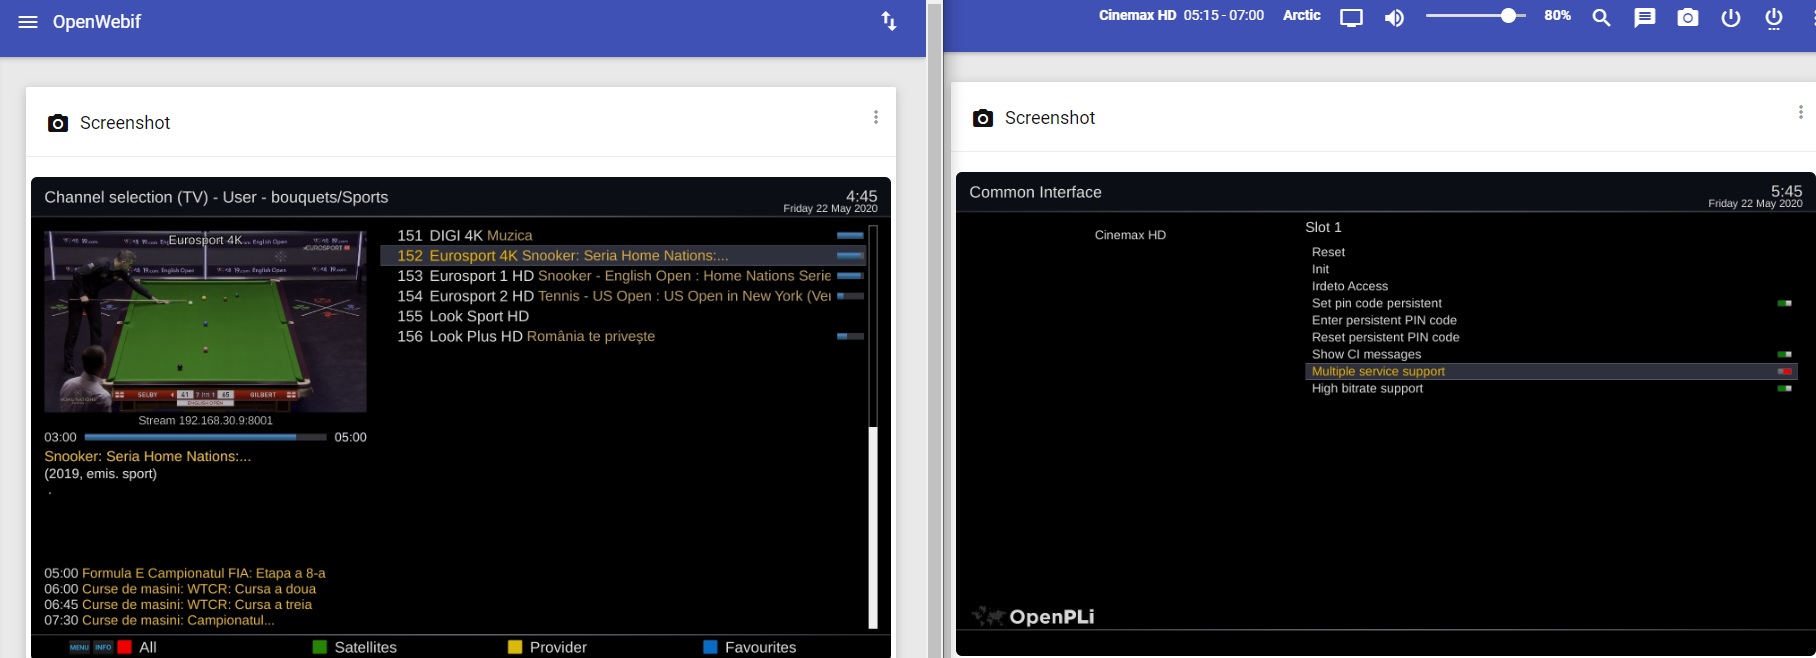Click the OpenWebif title
The height and width of the screenshot is (658, 1816).
click(x=97, y=22)
